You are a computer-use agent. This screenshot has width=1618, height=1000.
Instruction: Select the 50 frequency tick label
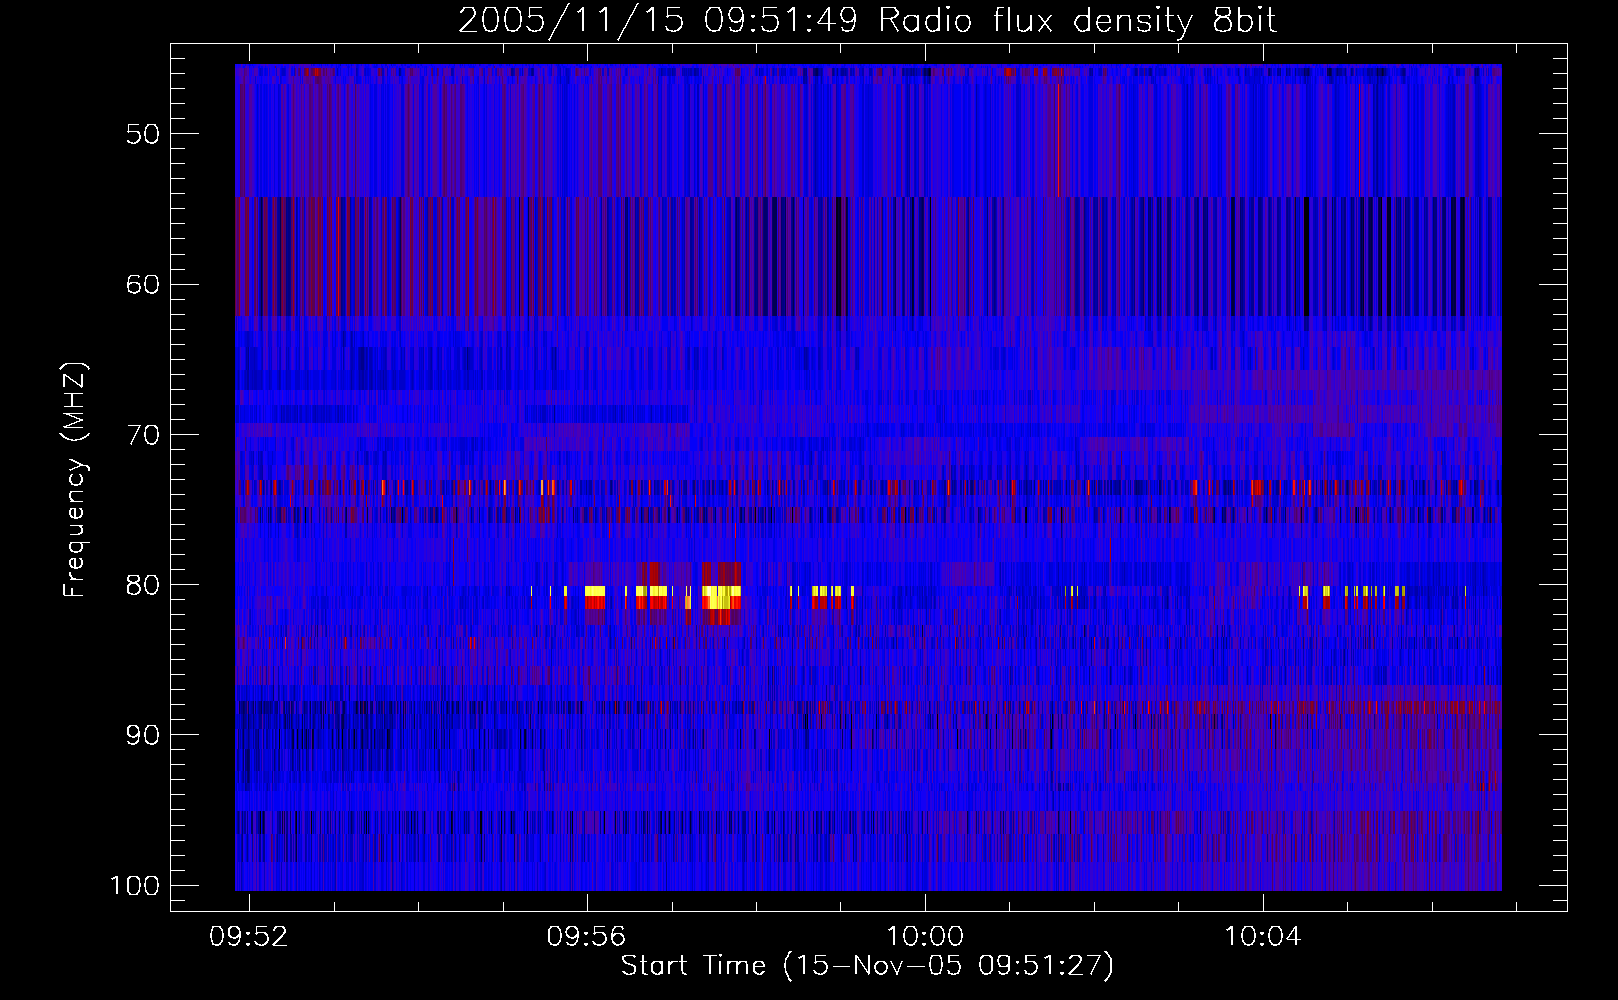point(143,134)
